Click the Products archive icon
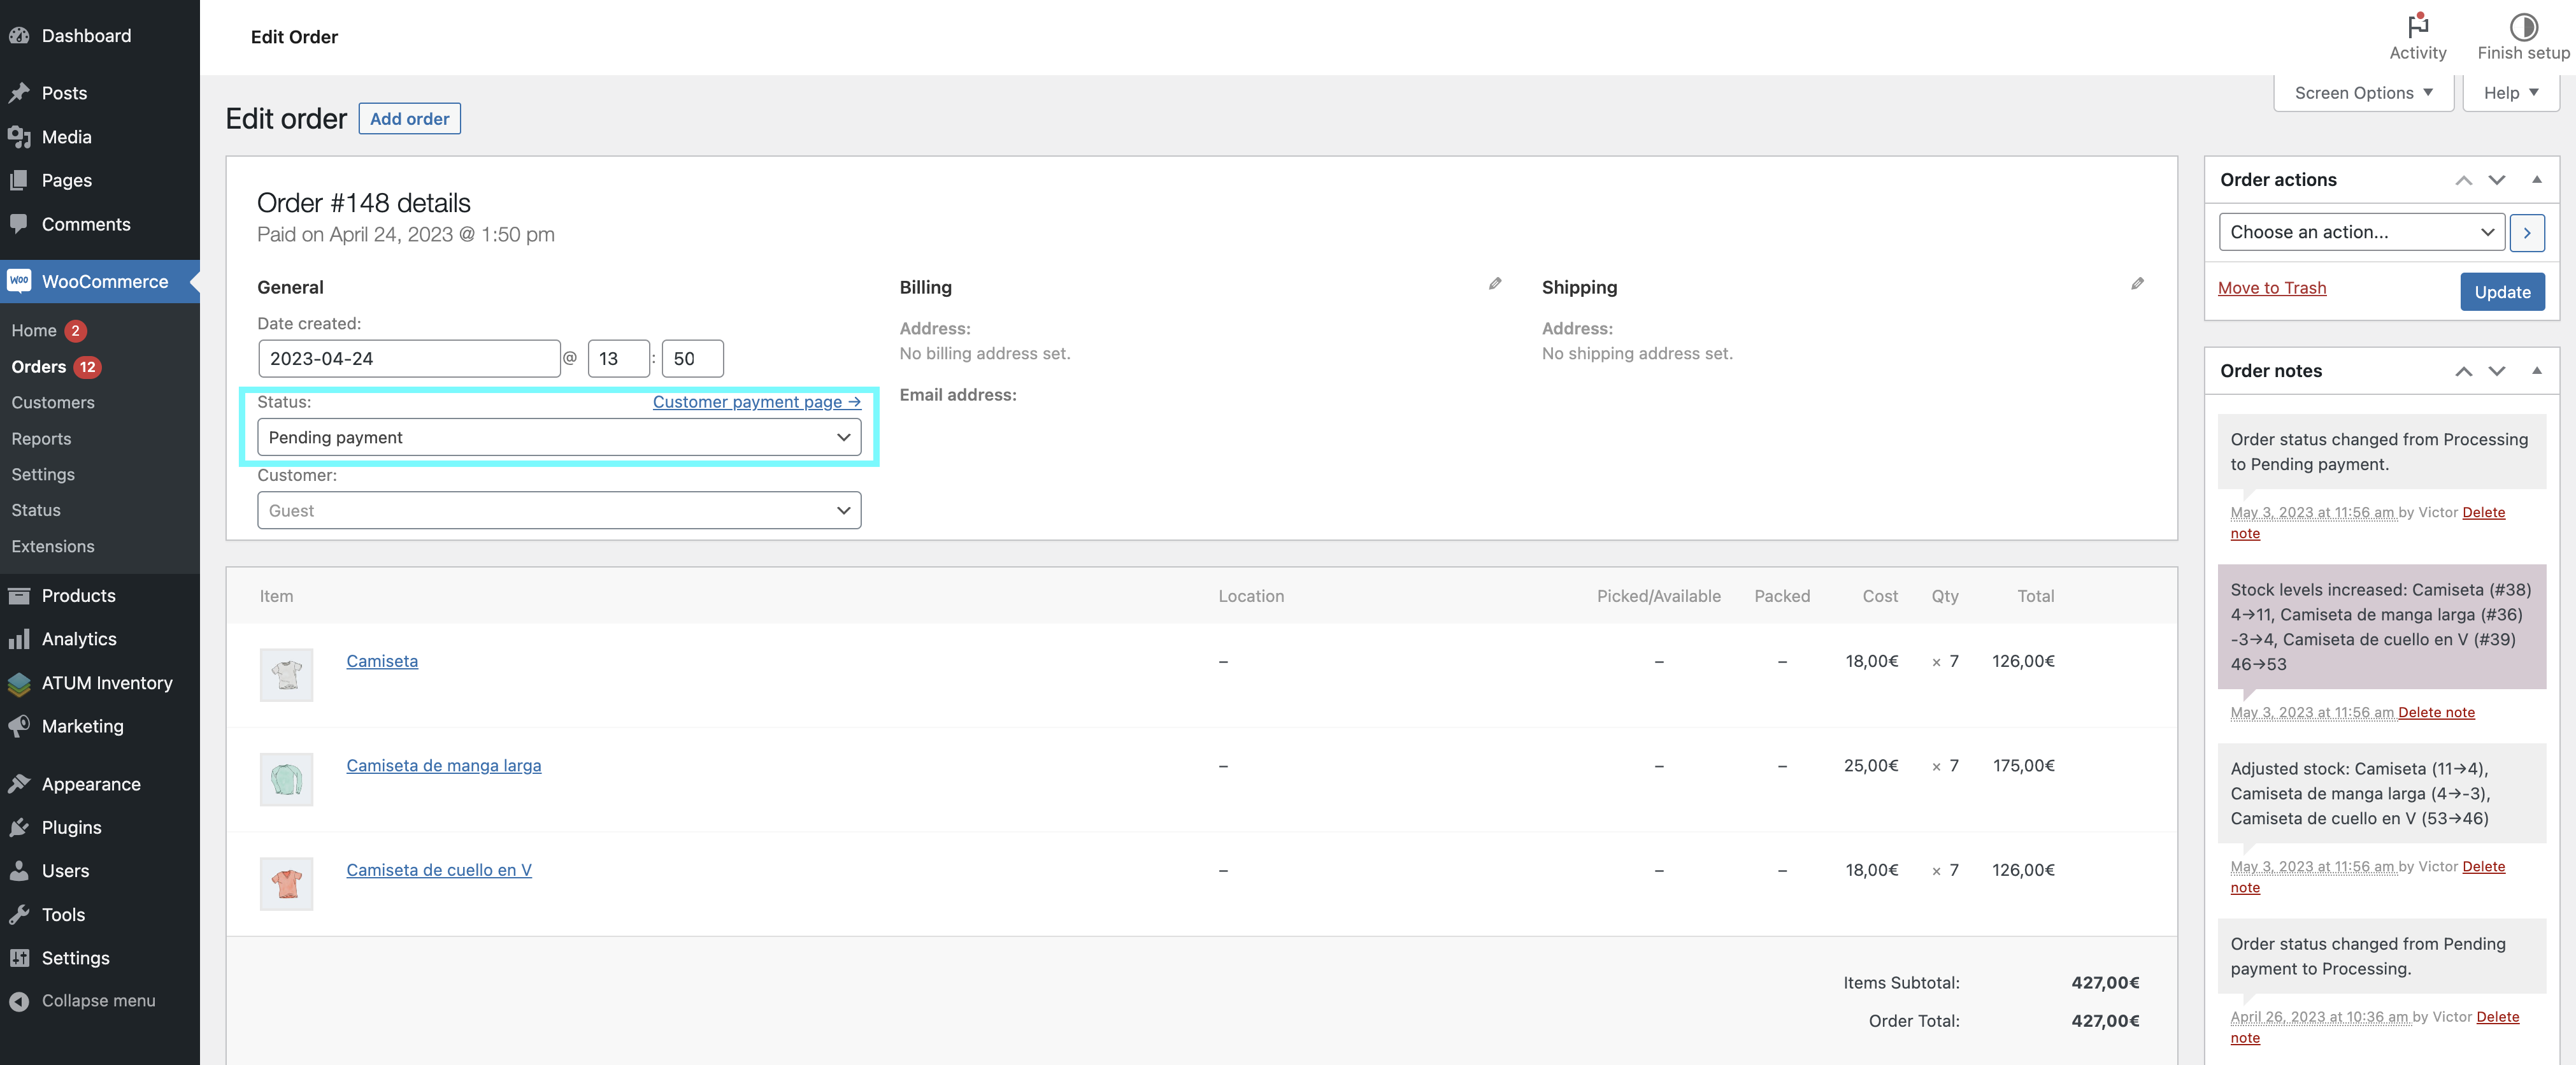The width and height of the screenshot is (2576, 1065). pyautogui.click(x=19, y=596)
